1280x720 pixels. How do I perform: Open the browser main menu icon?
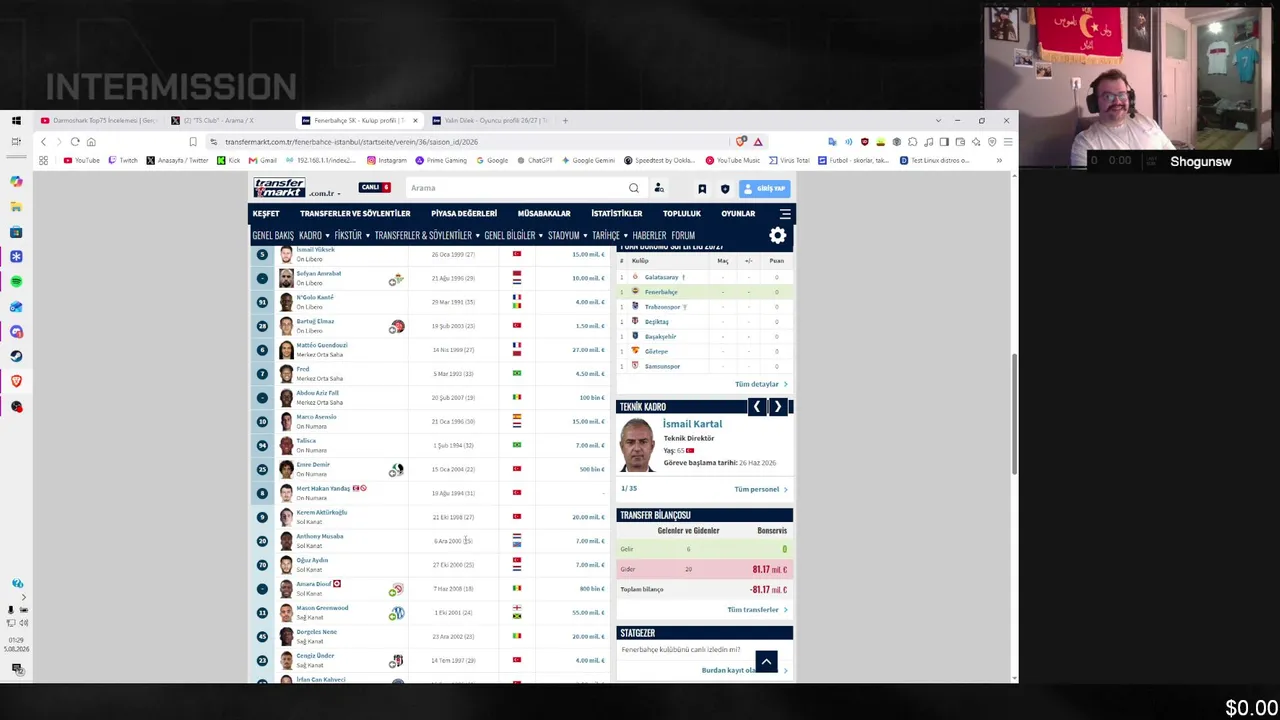pyautogui.click(x=1007, y=142)
